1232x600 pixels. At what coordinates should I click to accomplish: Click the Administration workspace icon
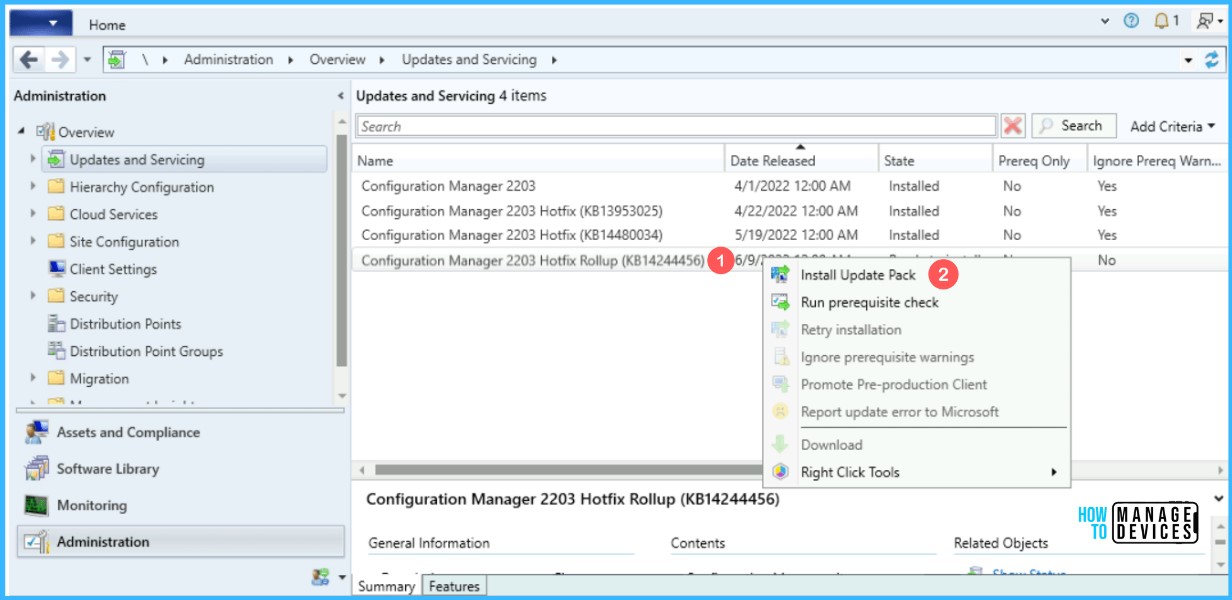tap(37, 542)
